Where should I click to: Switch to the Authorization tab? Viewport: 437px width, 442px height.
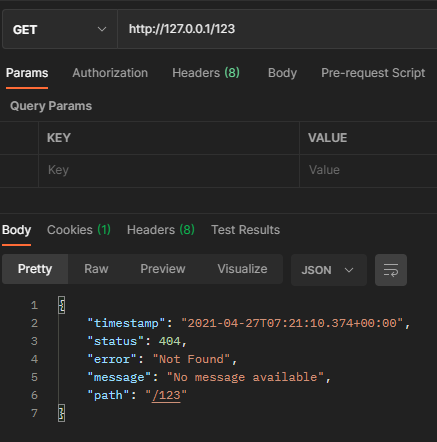110,73
